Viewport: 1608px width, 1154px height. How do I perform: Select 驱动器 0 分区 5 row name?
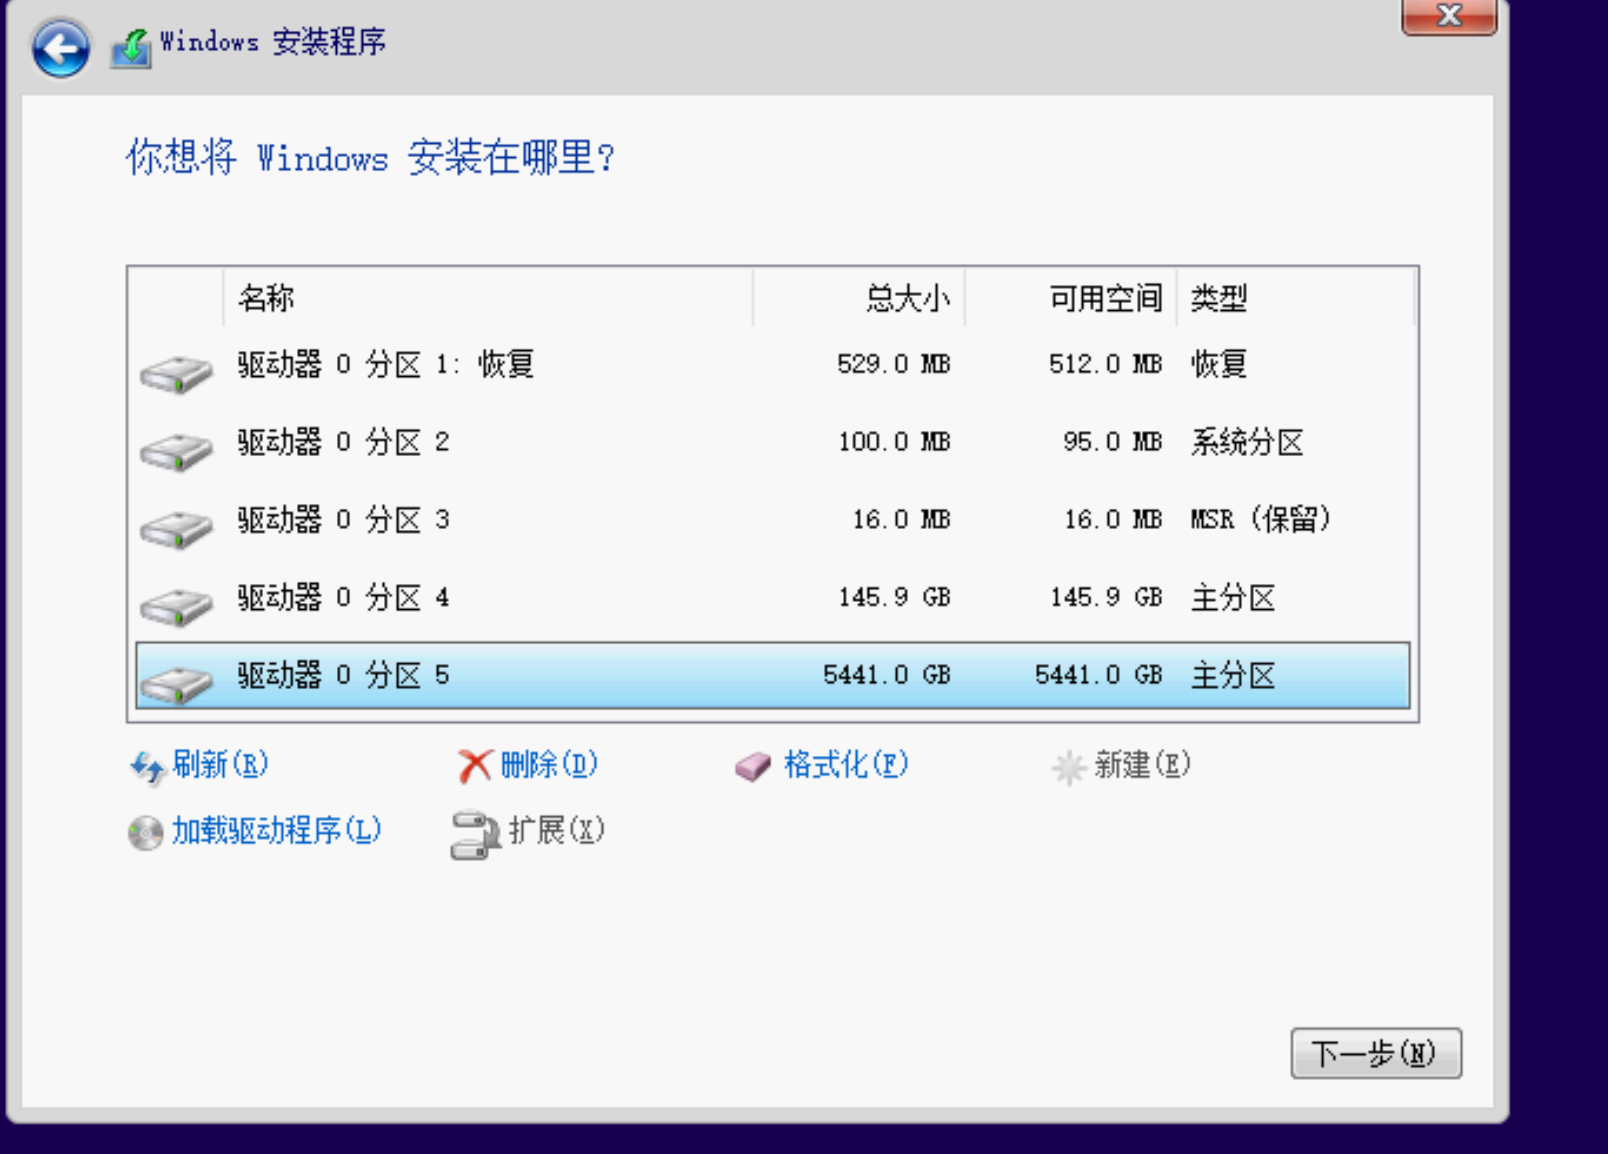pyautogui.click(x=343, y=675)
